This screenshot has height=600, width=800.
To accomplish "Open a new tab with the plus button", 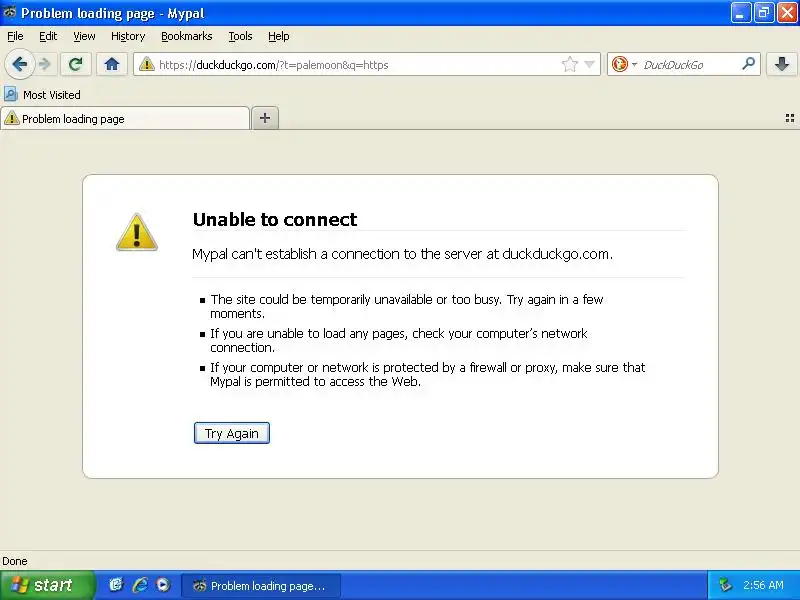I will 265,118.
